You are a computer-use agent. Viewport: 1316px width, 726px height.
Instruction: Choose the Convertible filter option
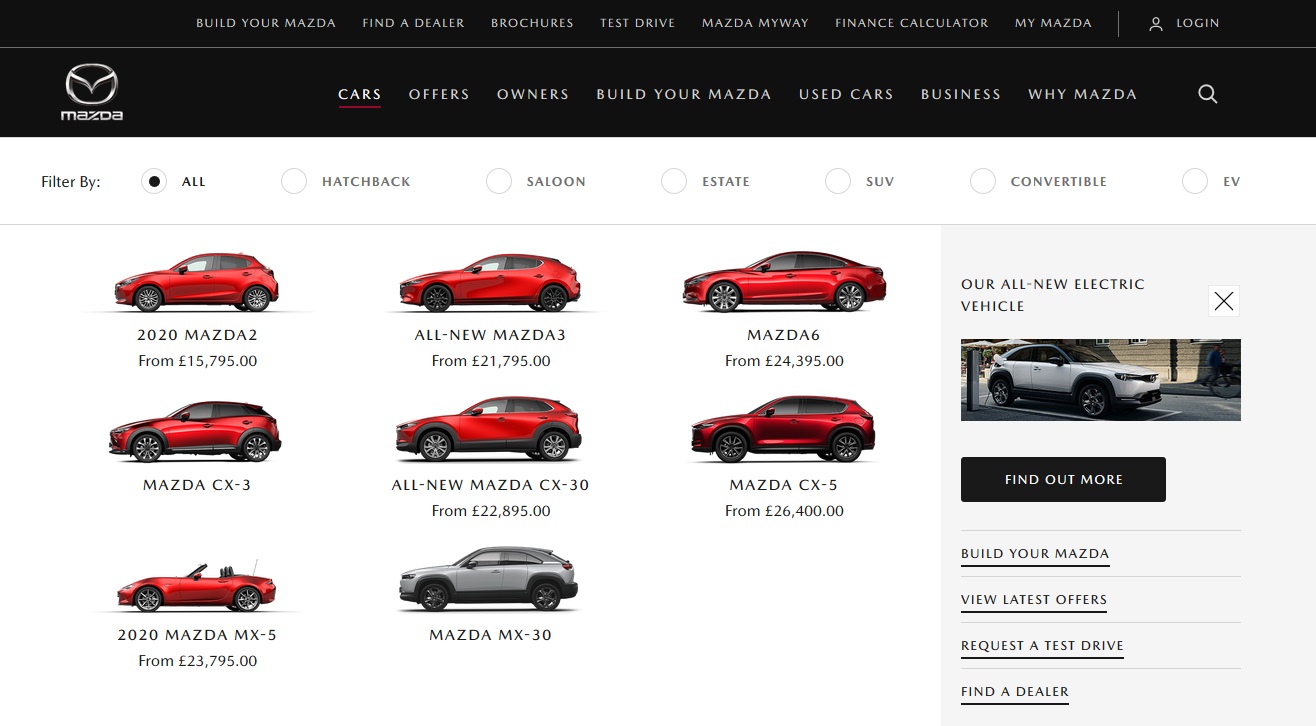[x=983, y=182]
